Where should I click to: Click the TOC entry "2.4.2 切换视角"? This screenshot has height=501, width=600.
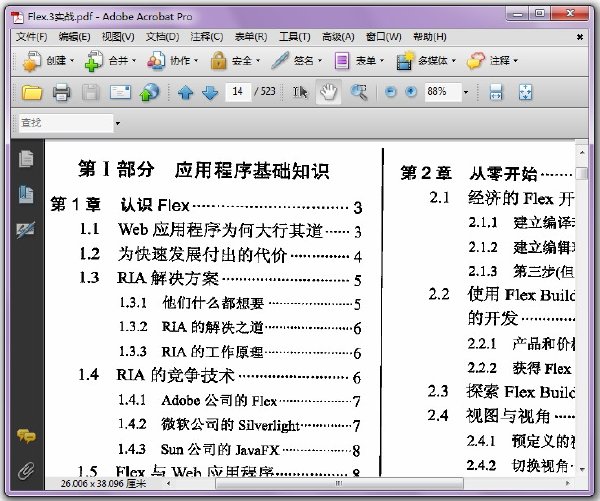coord(520,466)
